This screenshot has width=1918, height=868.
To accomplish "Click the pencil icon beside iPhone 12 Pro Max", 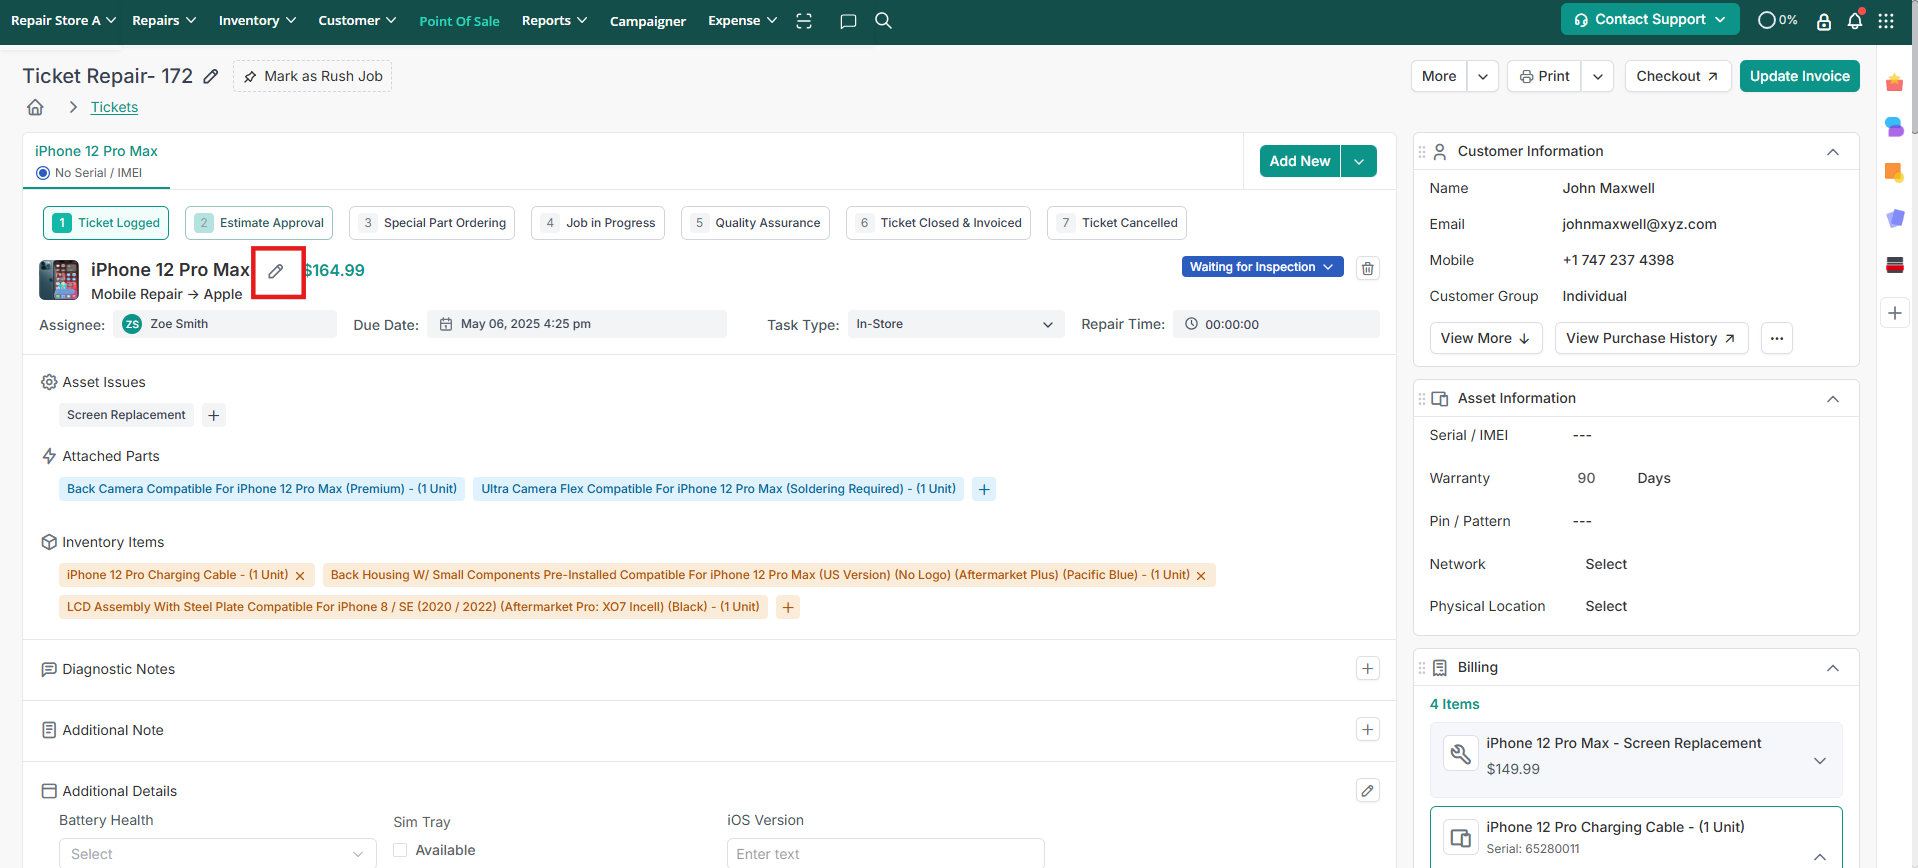I will tap(276, 271).
